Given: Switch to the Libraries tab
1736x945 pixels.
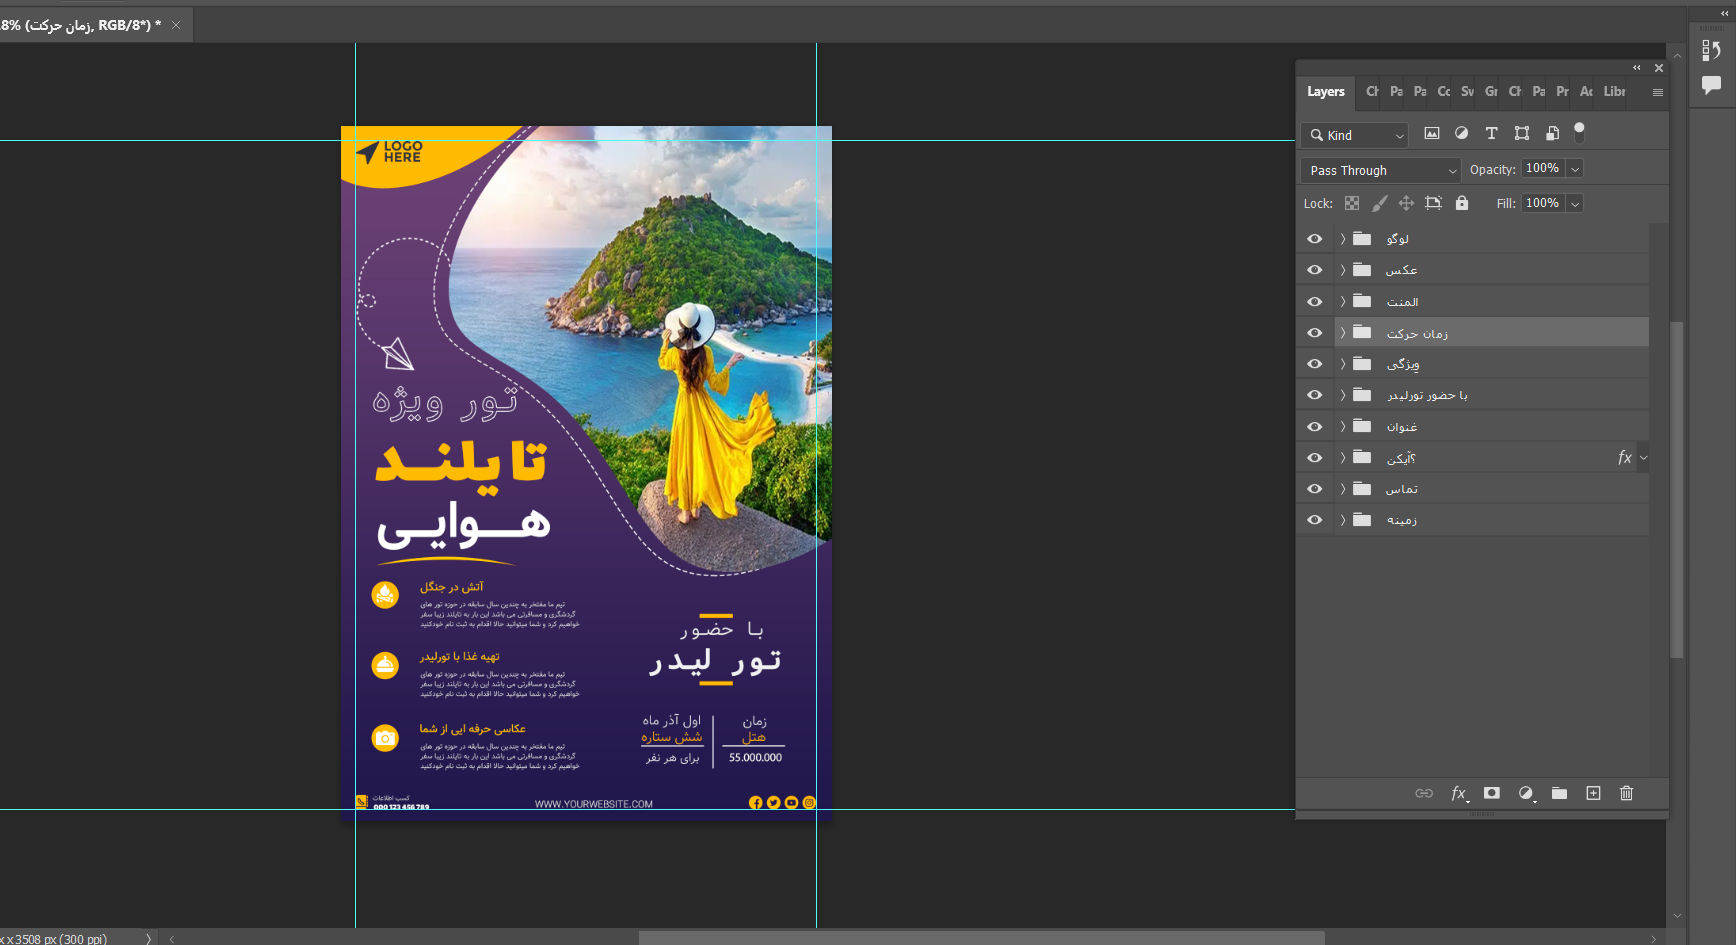Looking at the screenshot, I should [1614, 92].
